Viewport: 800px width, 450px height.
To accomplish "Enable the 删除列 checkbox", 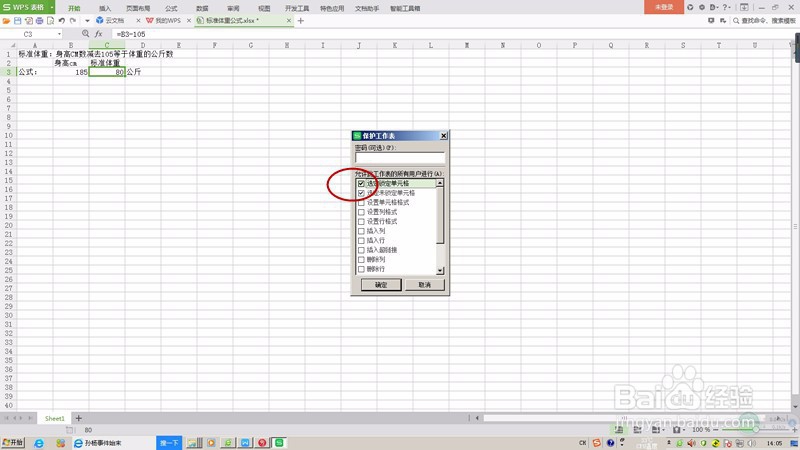I will [x=361, y=260].
